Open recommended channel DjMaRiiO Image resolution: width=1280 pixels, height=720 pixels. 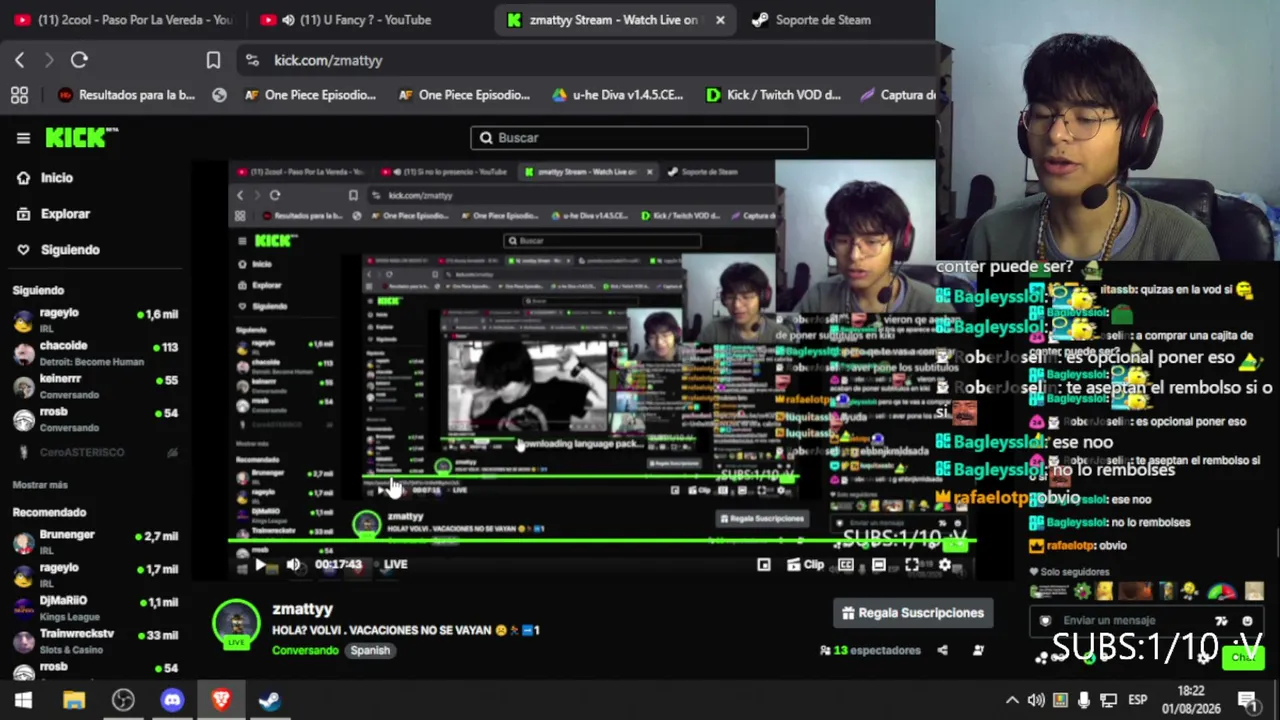coord(96,607)
